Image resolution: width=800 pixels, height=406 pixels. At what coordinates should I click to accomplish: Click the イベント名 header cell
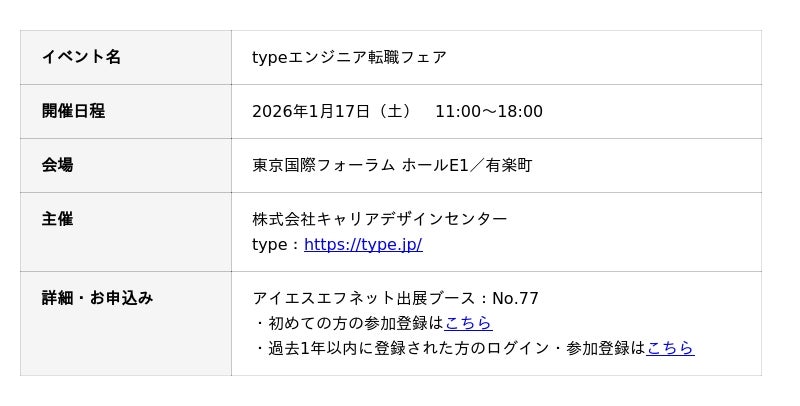(x=81, y=57)
